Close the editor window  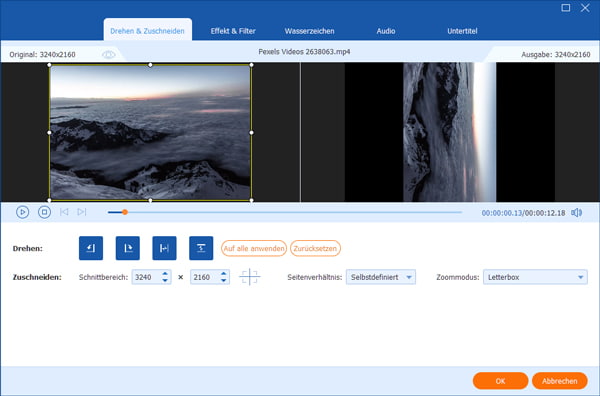(x=585, y=8)
